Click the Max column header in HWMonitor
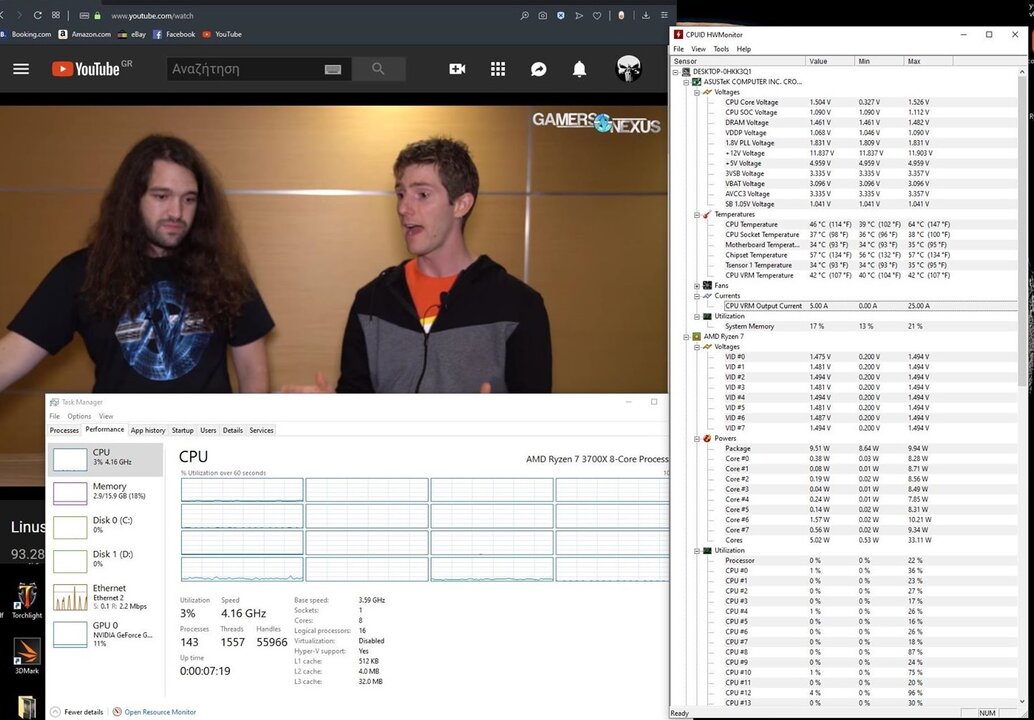The width and height of the screenshot is (1034, 720). point(928,61)
